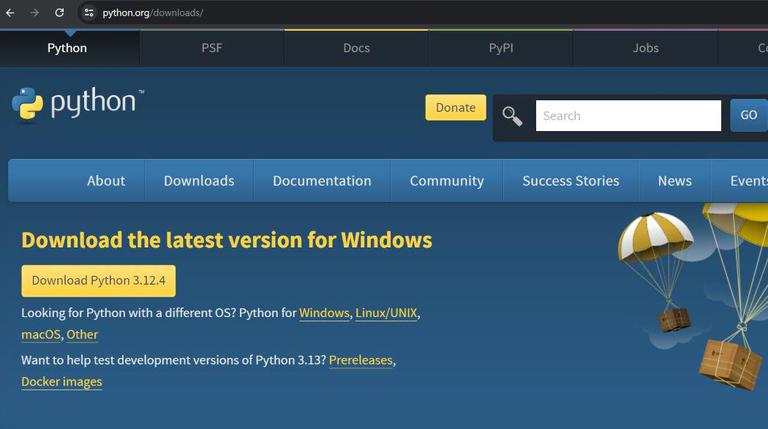This screenshot has width=768, height=429.
Task: Reload the page with refresh icon
Action: pos(59,13)
